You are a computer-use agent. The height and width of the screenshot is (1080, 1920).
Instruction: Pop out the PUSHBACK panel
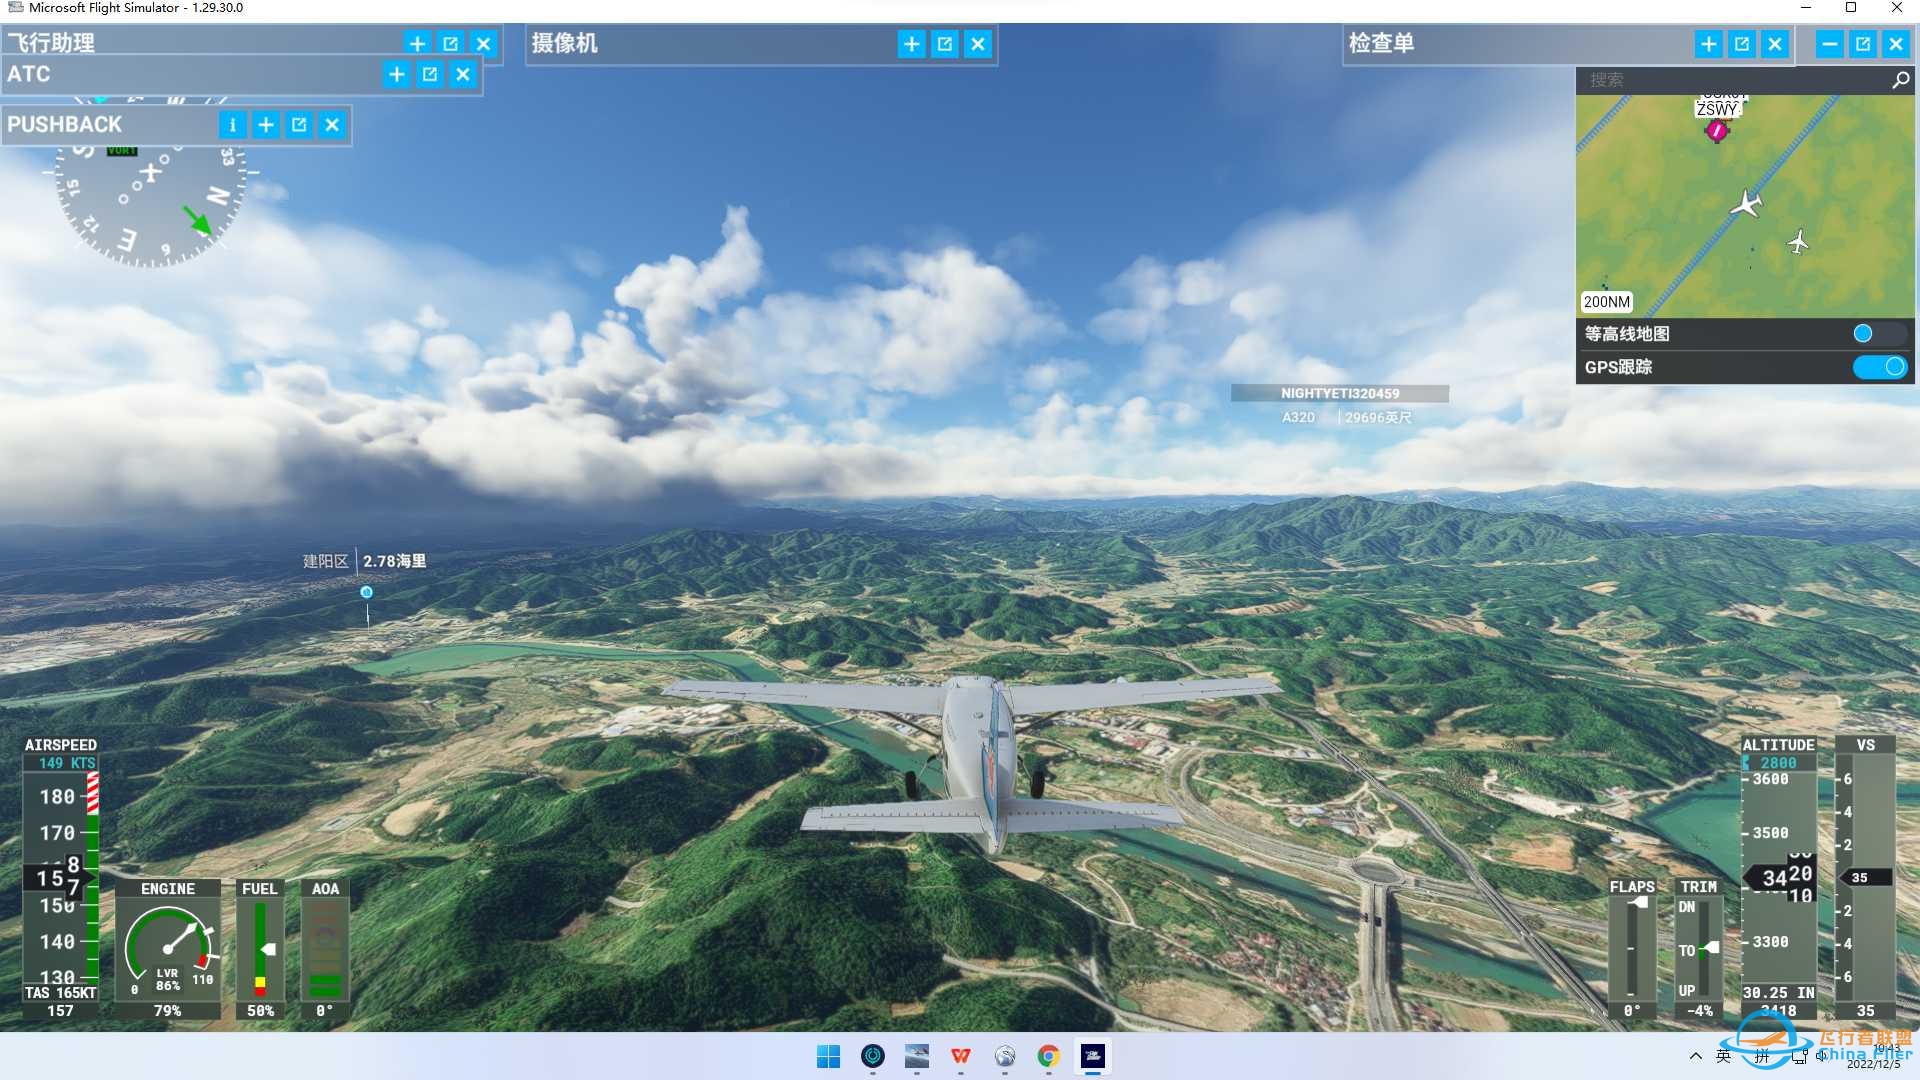pos(299,125)
